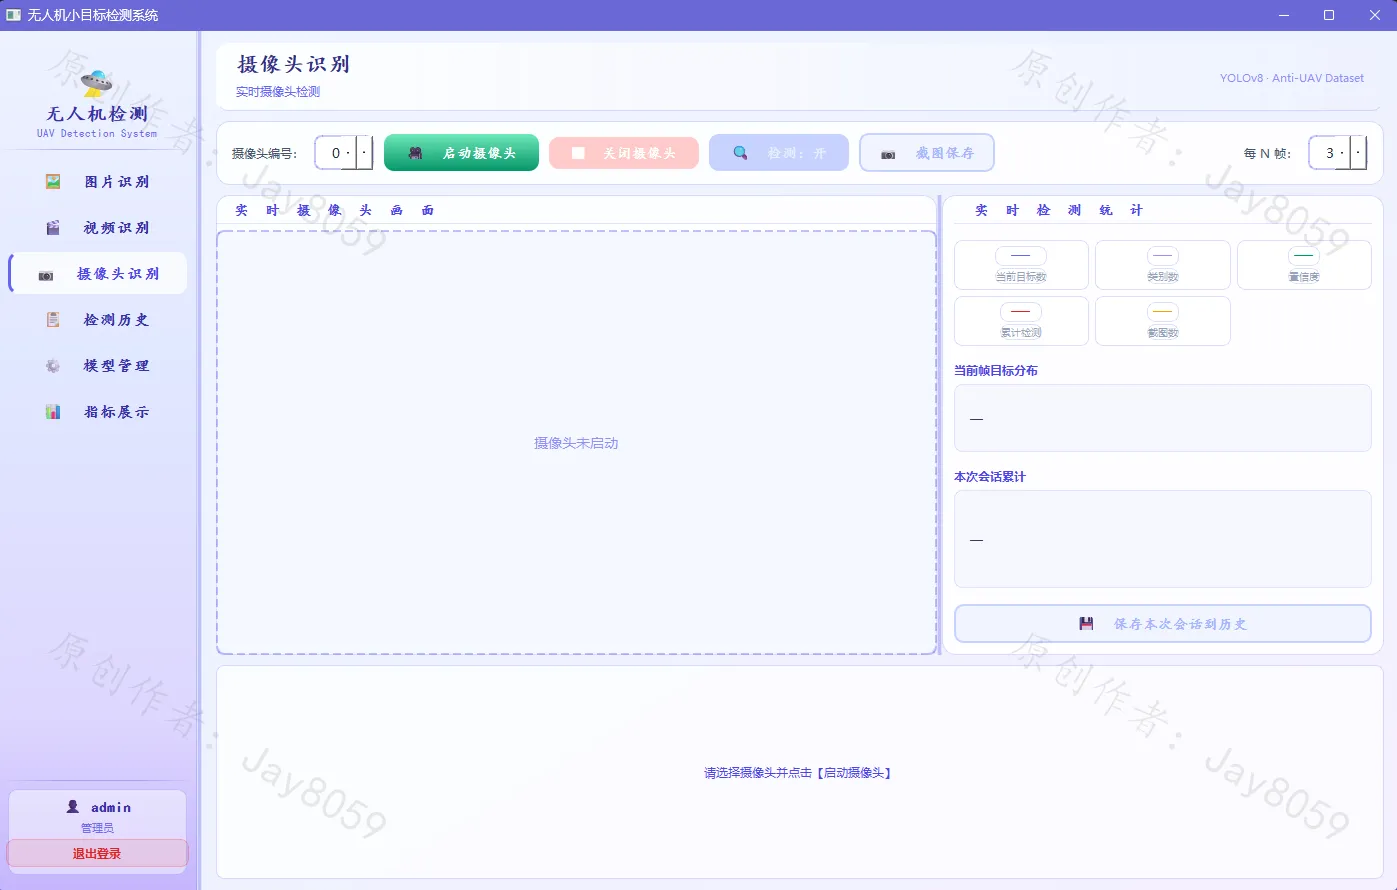This screenshot has width=1397, height=890.
Task: Click the camera icon on 启动摄像头 button
Action: [x=415, y=153]
